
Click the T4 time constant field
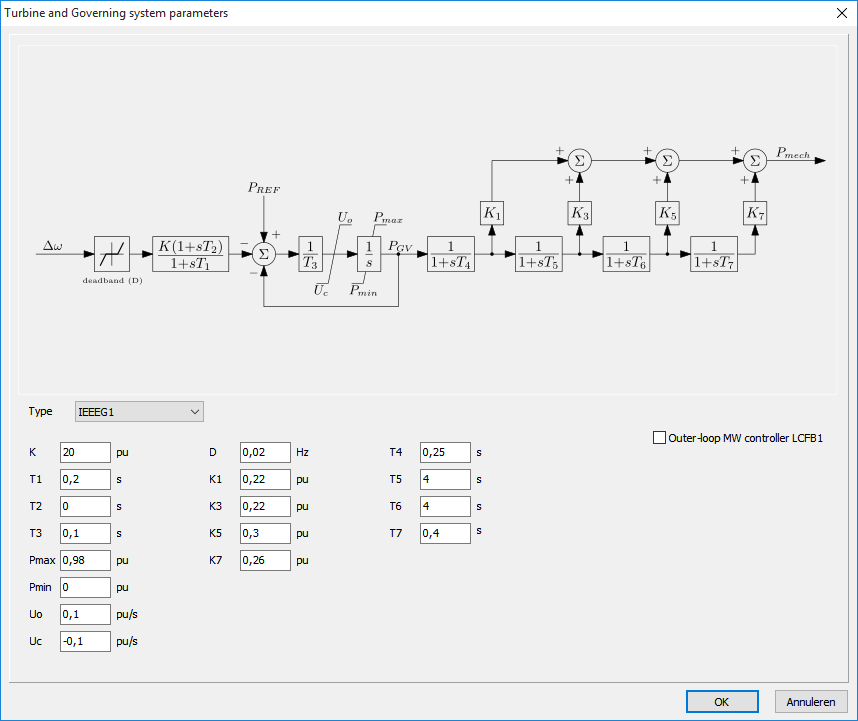[445, 452]
